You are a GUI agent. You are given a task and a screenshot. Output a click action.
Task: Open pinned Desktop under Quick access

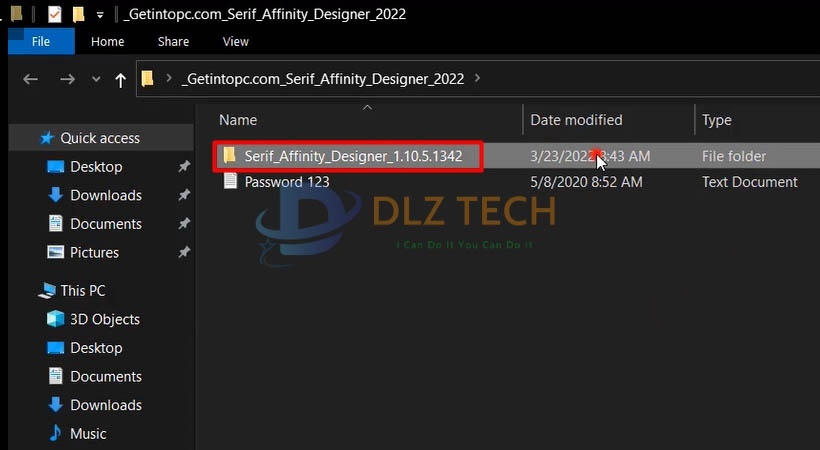coord(96,167)
